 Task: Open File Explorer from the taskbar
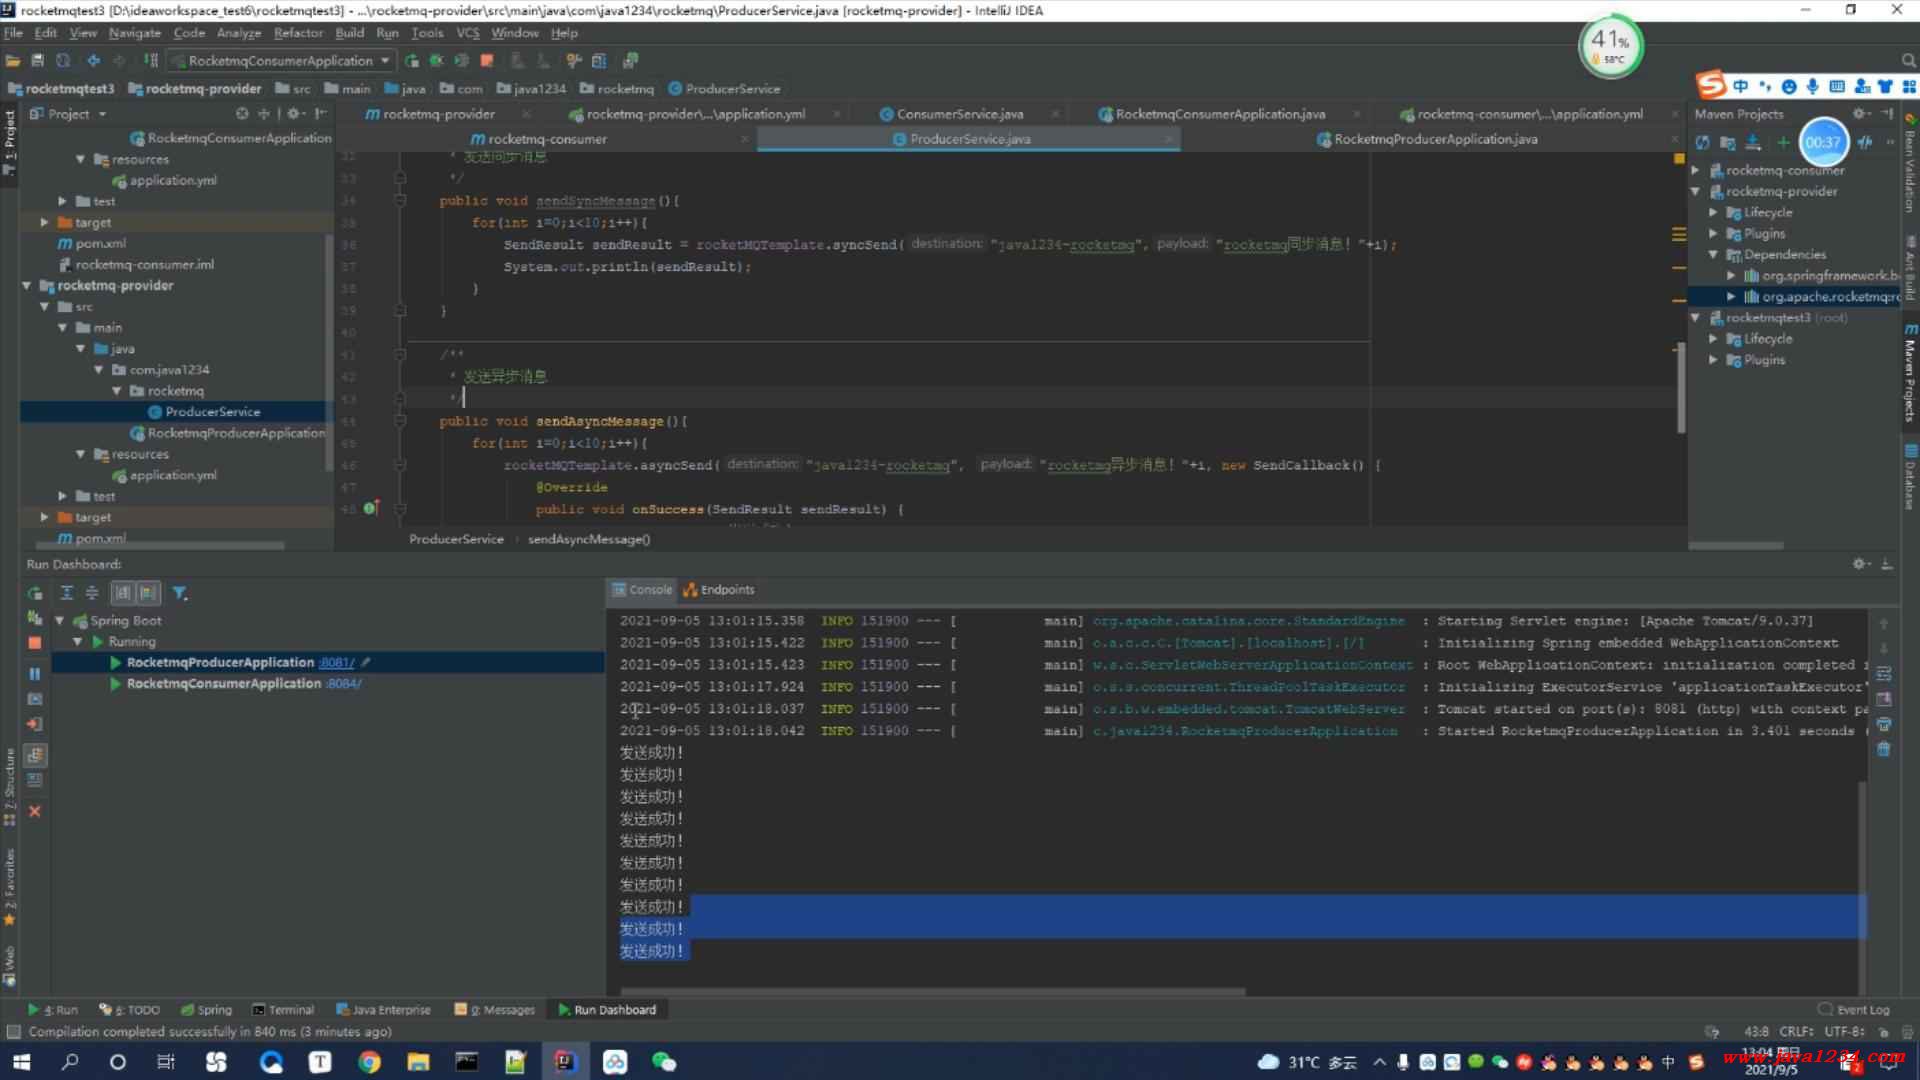pyautogui.click(x=418, y=1062)
